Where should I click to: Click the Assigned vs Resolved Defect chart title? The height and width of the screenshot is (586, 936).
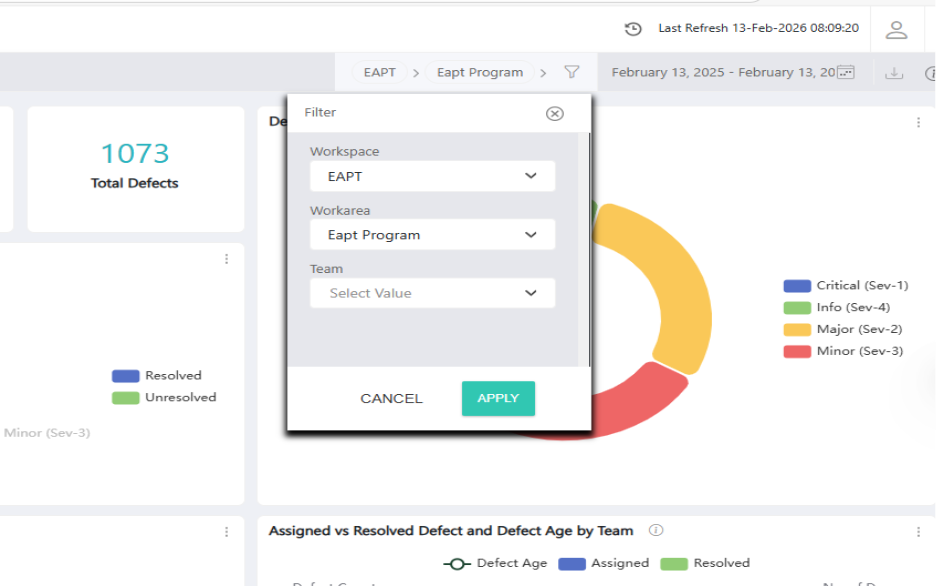pos(451,531)
